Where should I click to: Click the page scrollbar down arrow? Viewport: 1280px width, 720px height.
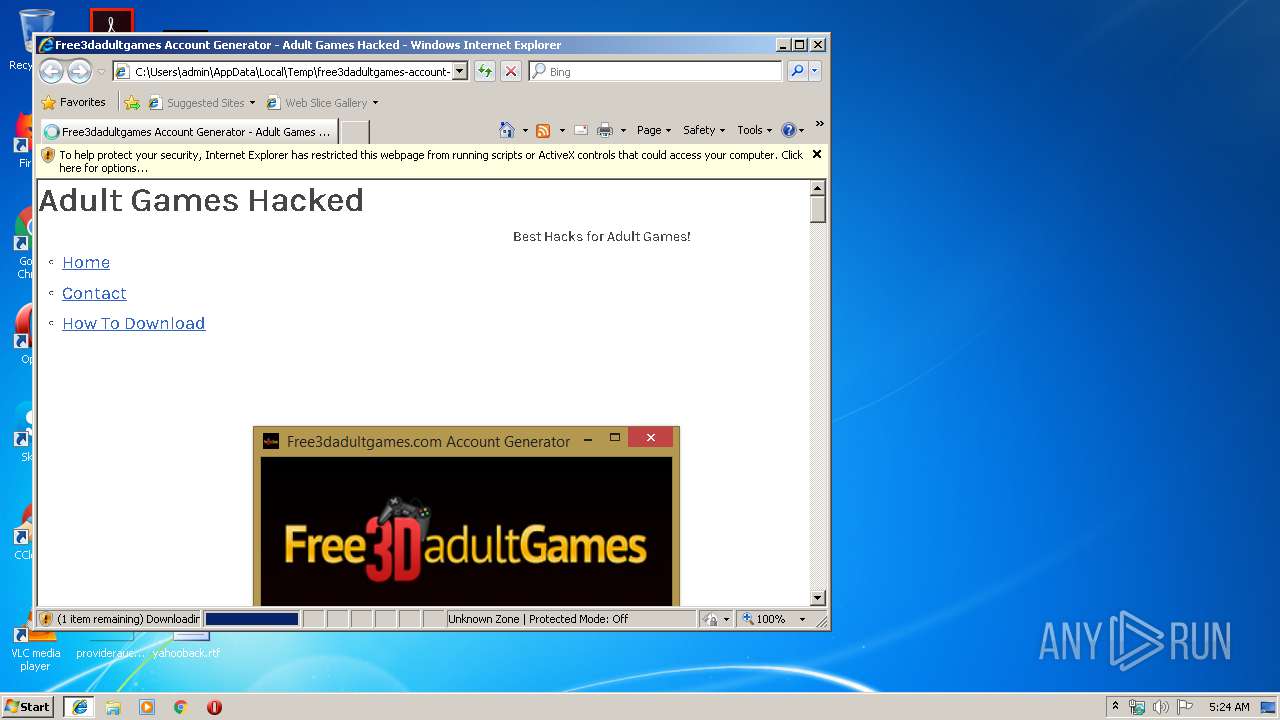(x=818, y=598)
